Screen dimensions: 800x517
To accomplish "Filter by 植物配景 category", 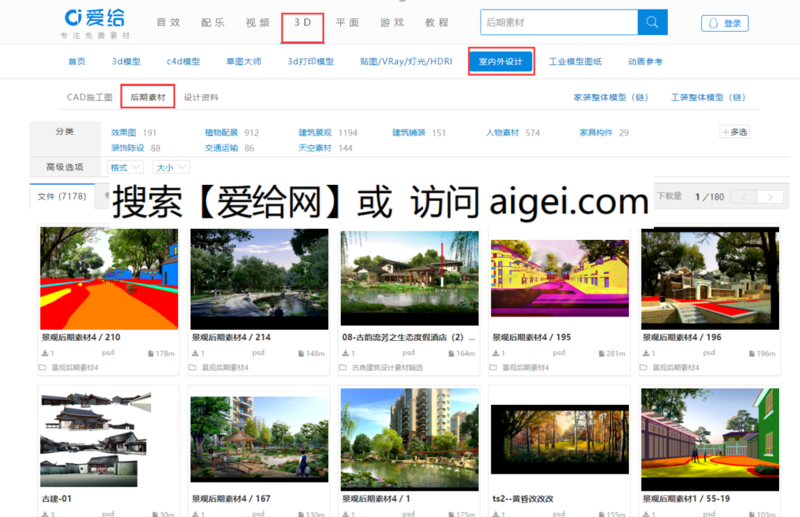I will (x=221, y=133).
